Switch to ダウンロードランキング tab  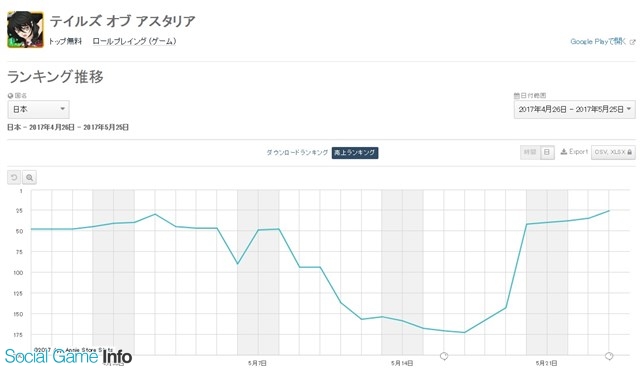point(297,153)
